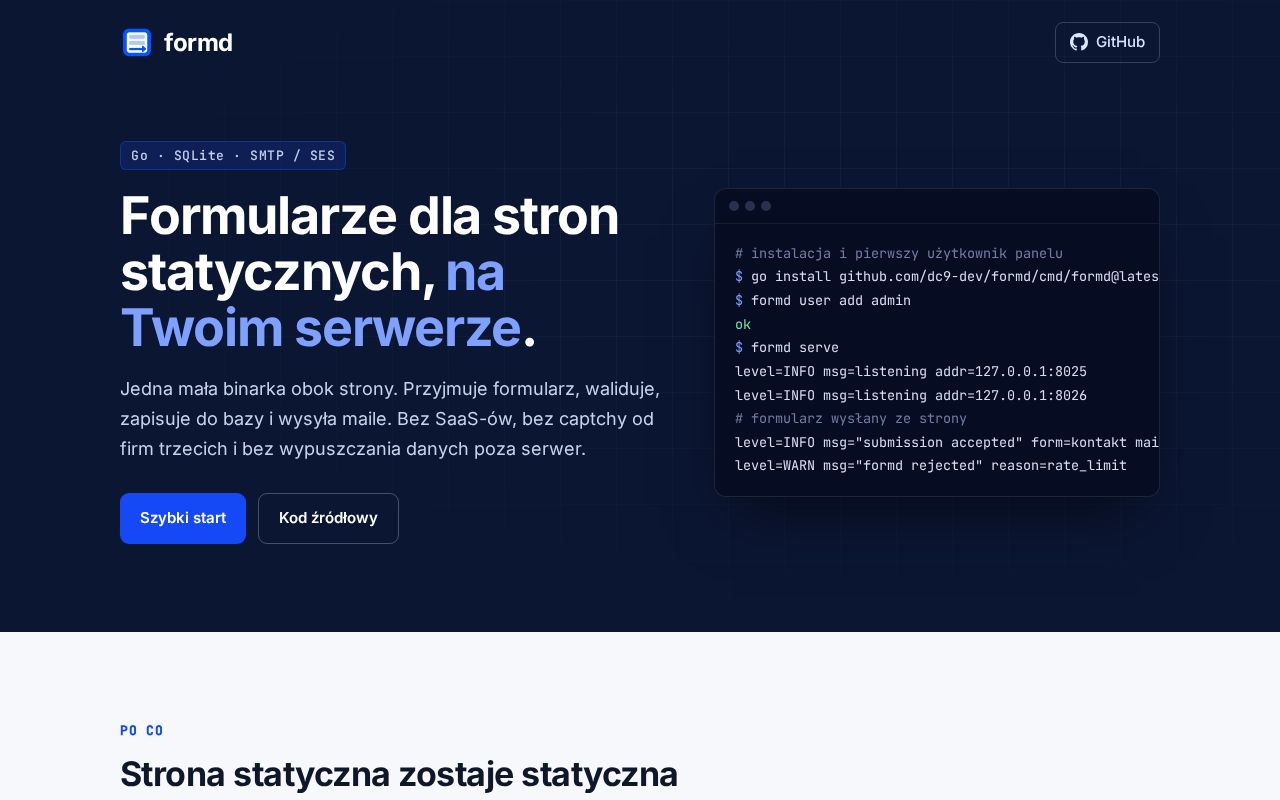Click the listening addr=127.0.0.1:8025 line
Viewport: 1280px width, 800px height.
[x=911, y=371]
